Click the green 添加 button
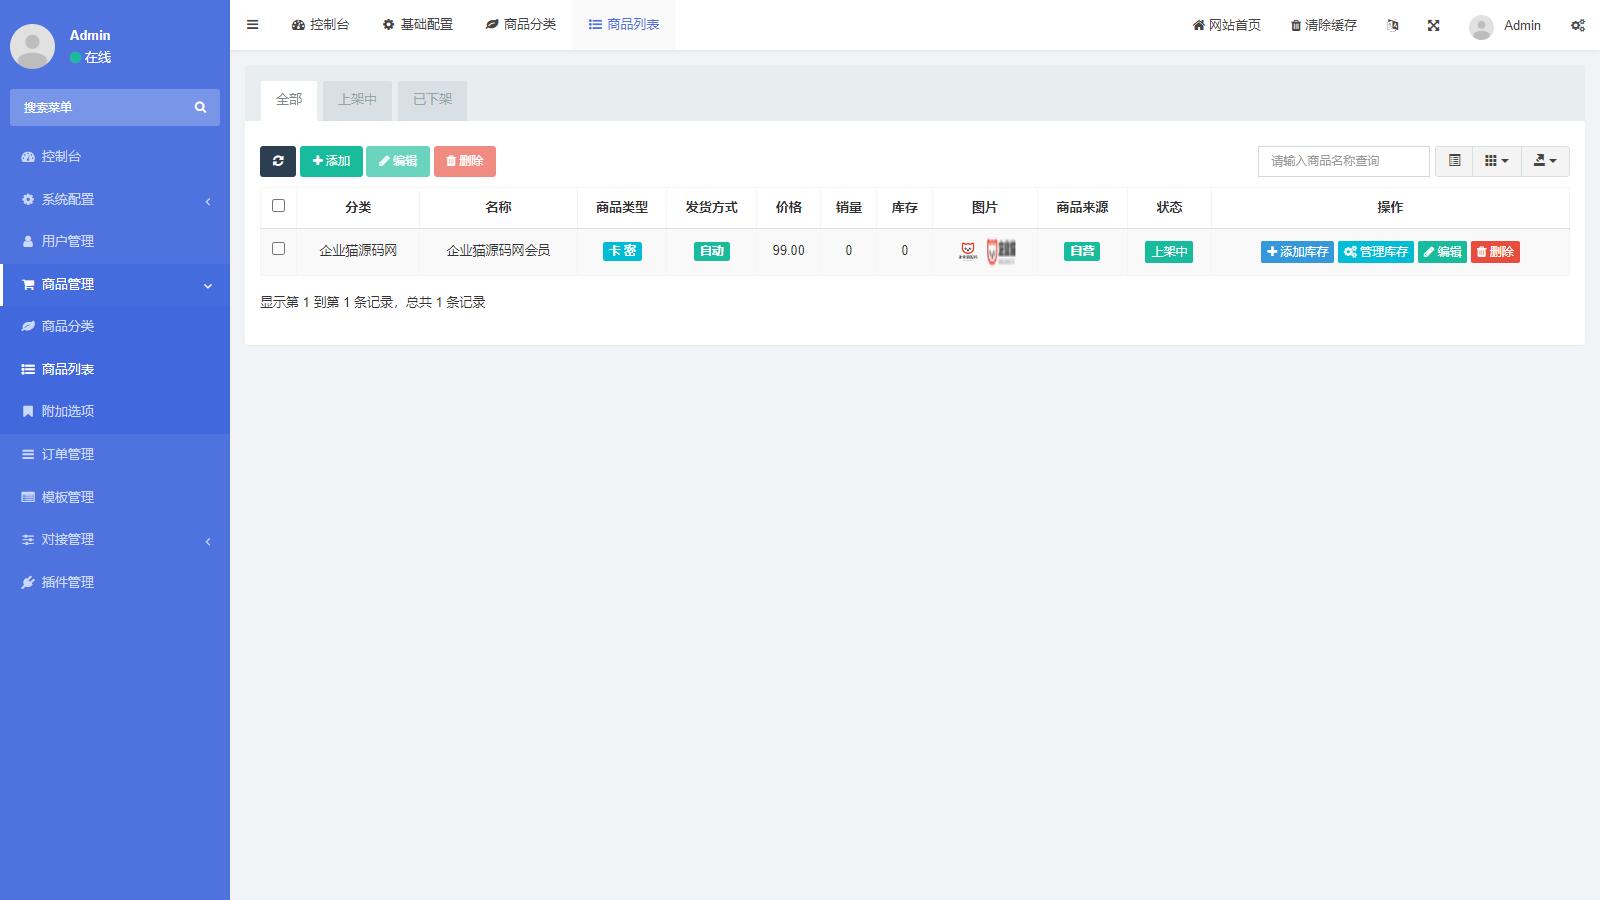The width and height of the screenshot is (1600, 900). pos(331,161)
